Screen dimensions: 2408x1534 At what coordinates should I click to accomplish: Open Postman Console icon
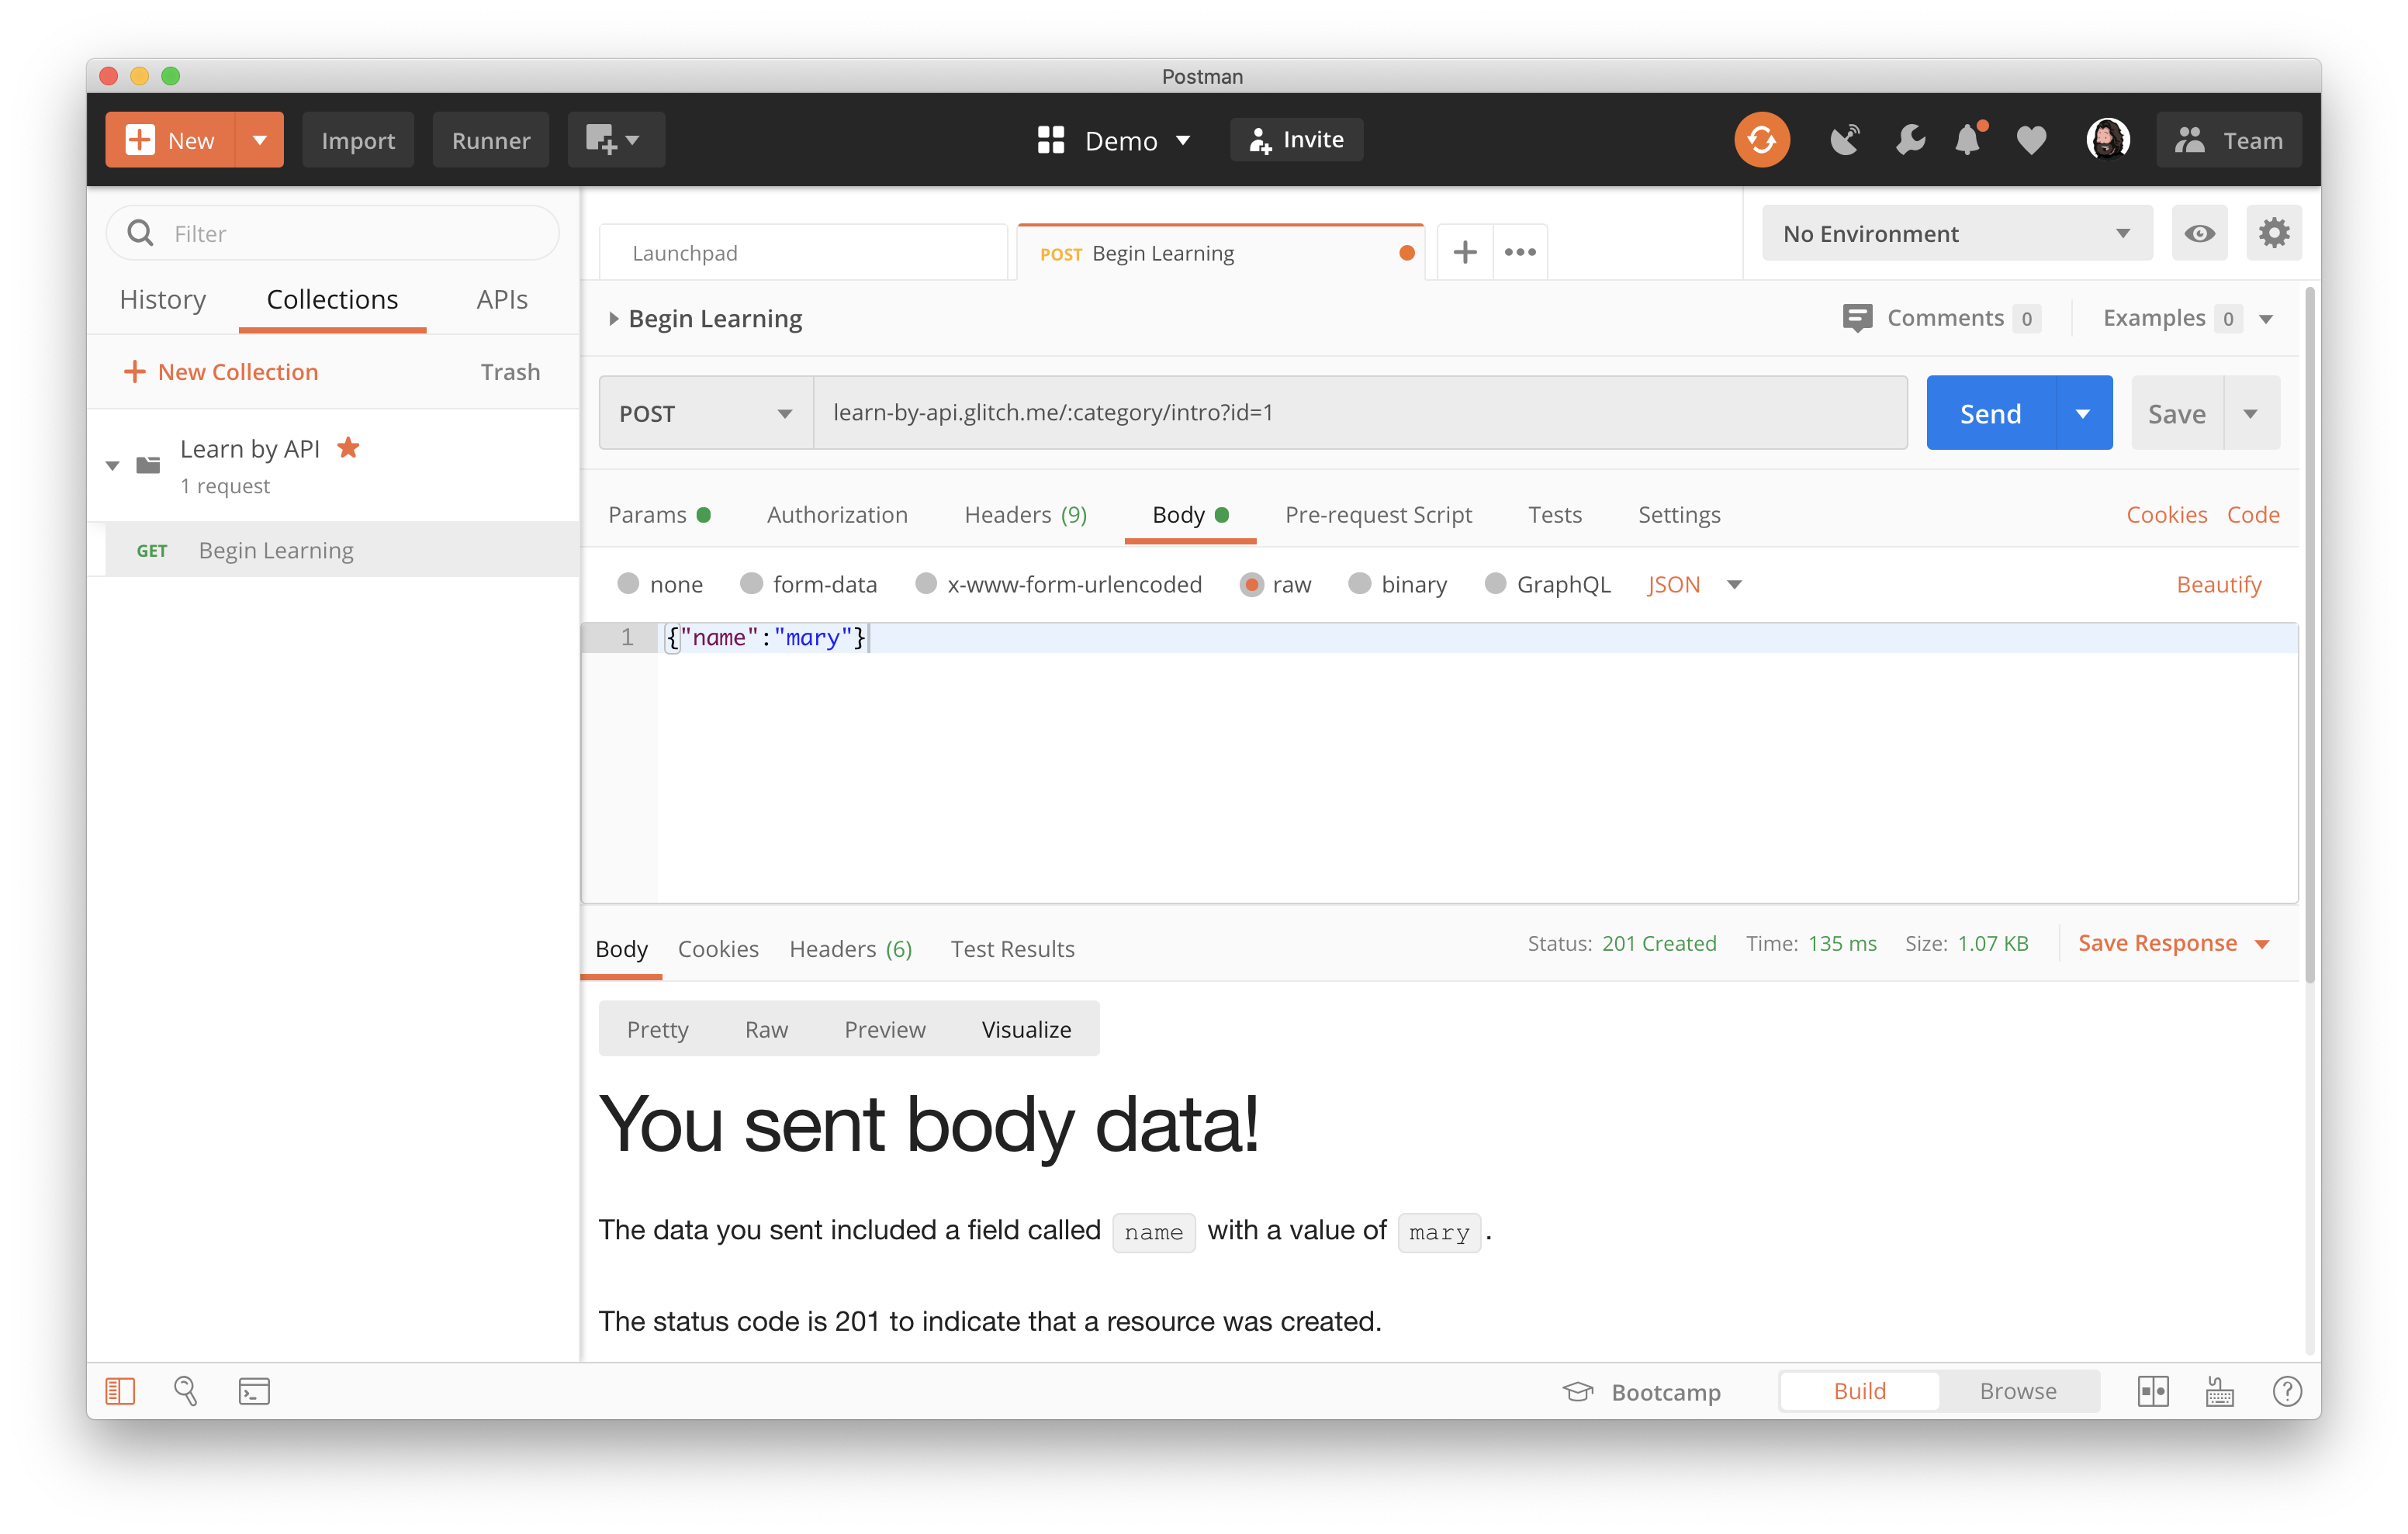254,1391
